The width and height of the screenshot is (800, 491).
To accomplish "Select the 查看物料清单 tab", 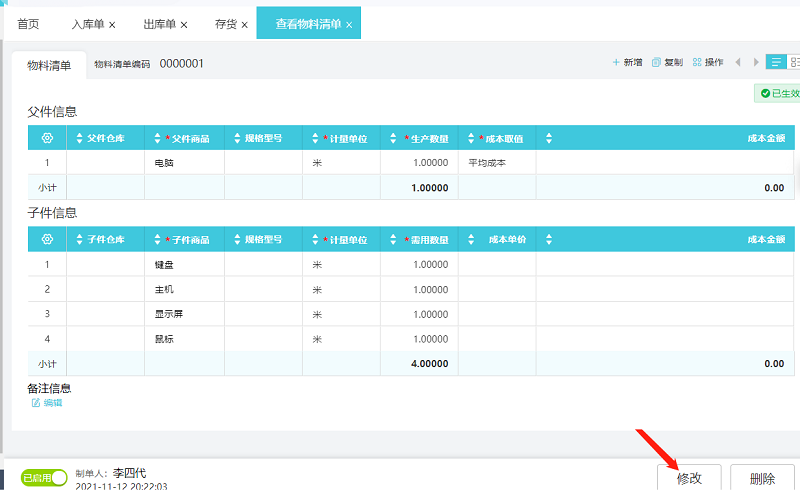I will click(308, 24).
